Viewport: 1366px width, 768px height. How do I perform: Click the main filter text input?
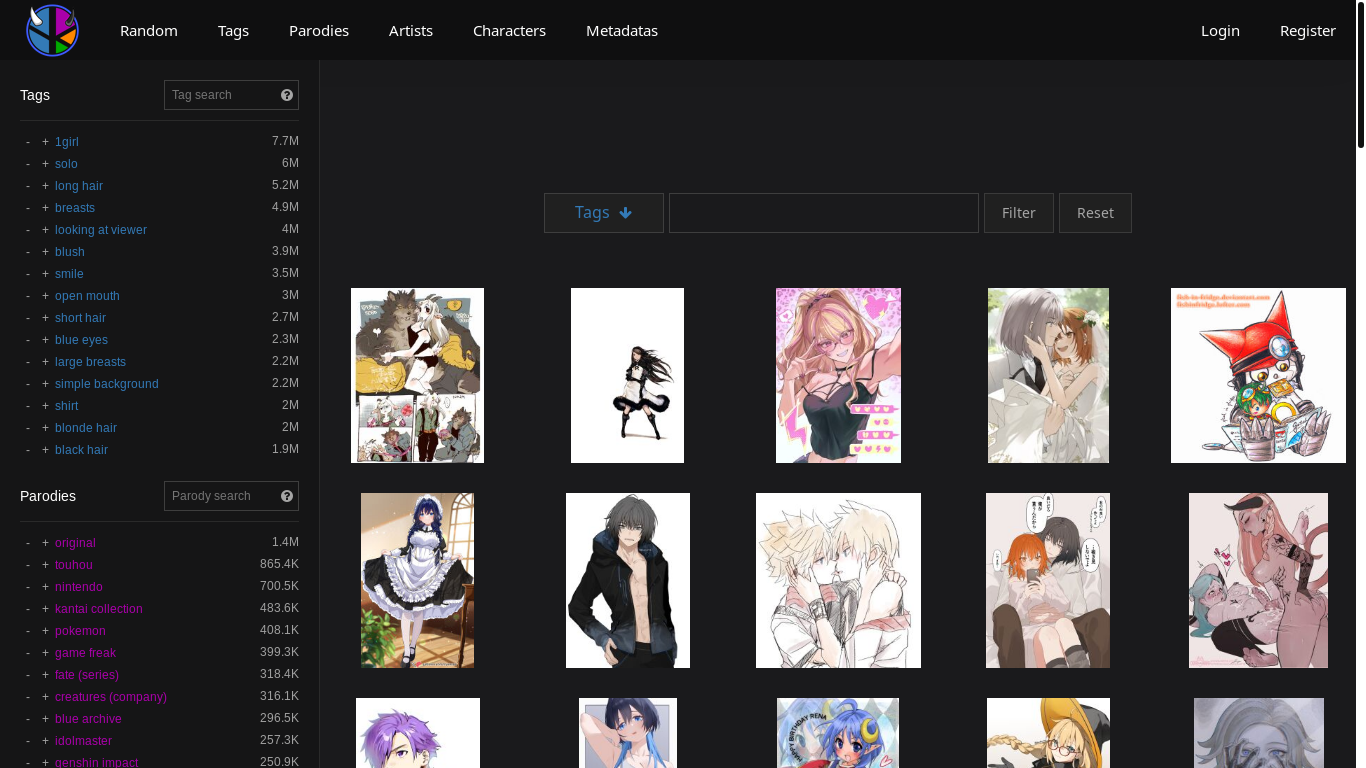point(824,213)
